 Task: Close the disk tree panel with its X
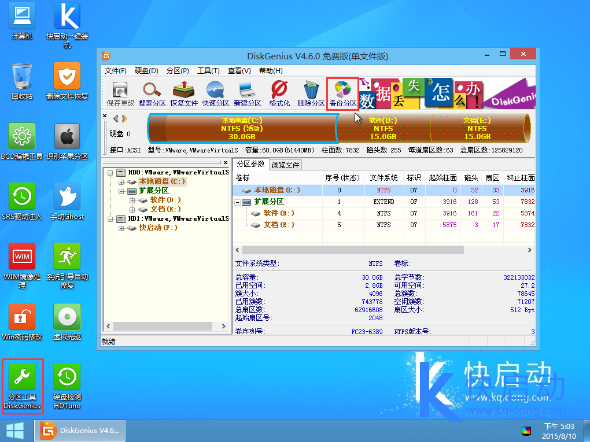[x=225, y=163]
